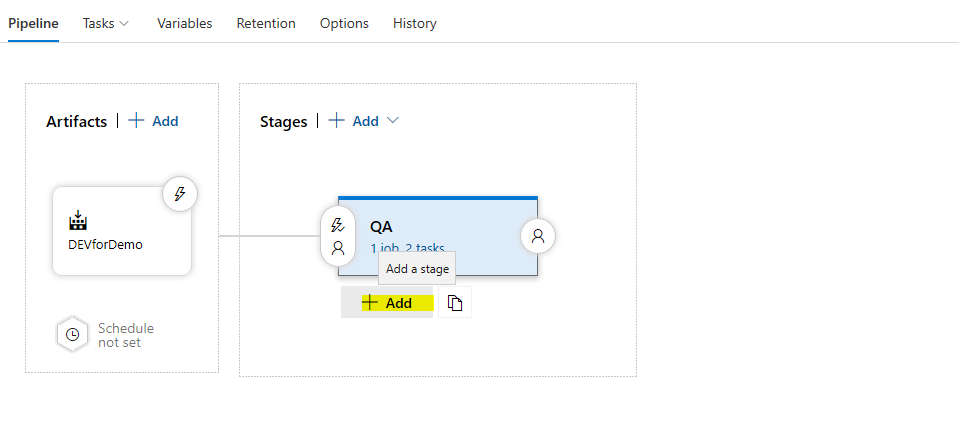Open pre-deployment conditions on QA stage
Image resolution: width=959 pixels, height=437 pixels.
pos(338,236)
